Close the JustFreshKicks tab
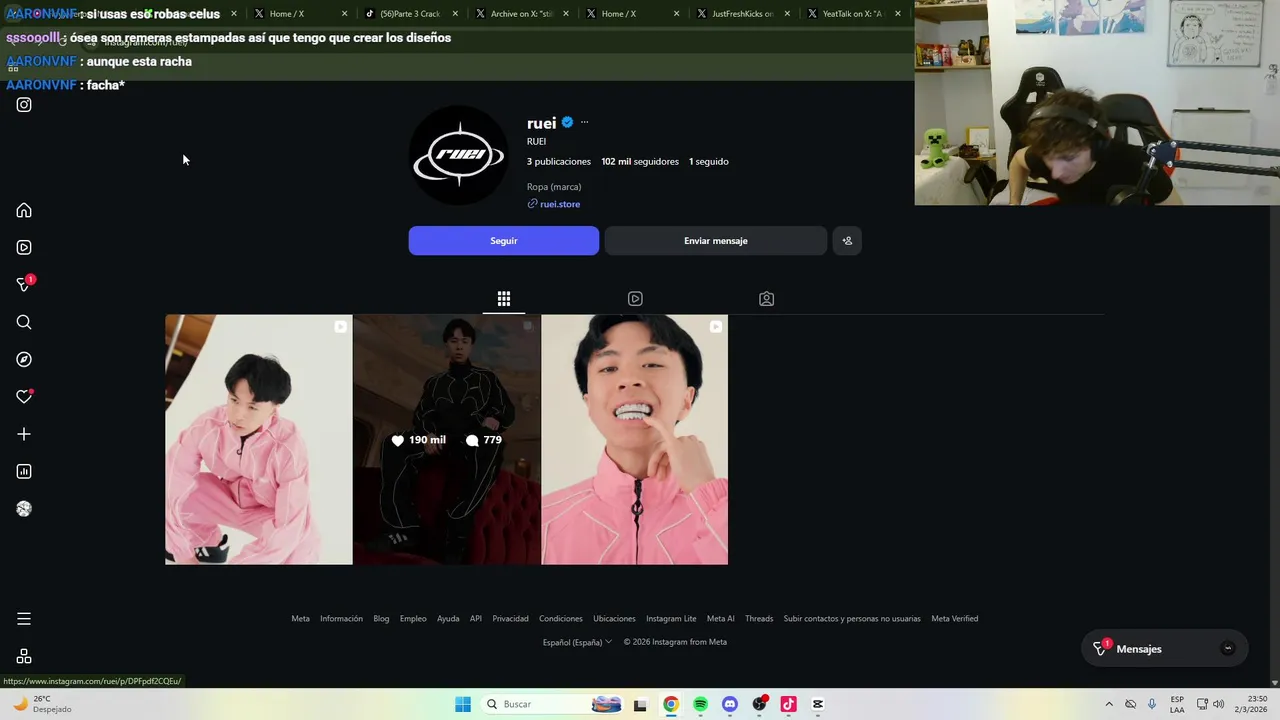This screenshot has width=1280, height=720. [787, 14]
